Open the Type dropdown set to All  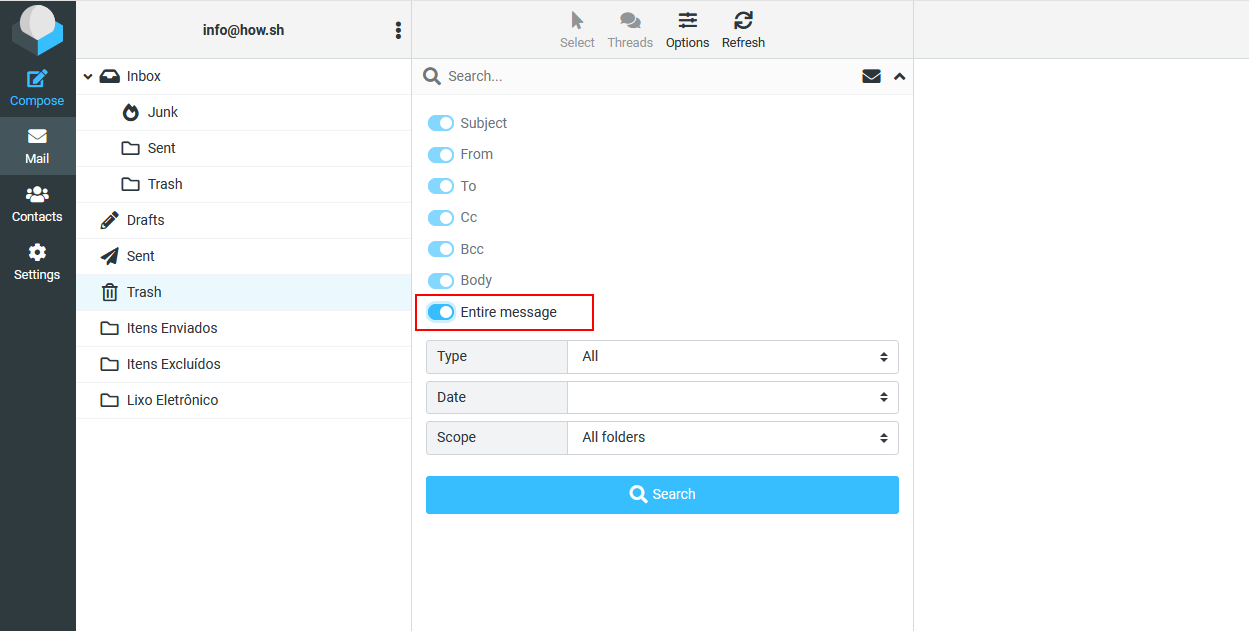pyautogui.click(x=733, y=356)
